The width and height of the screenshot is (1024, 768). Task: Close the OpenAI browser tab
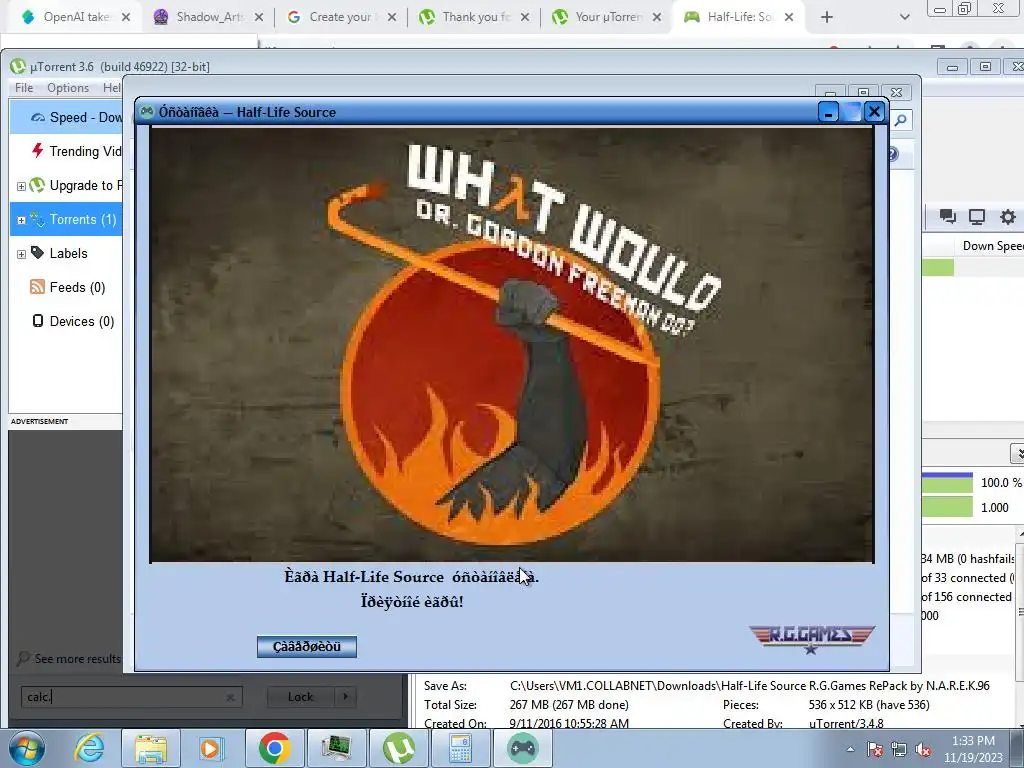pos(126,18)
